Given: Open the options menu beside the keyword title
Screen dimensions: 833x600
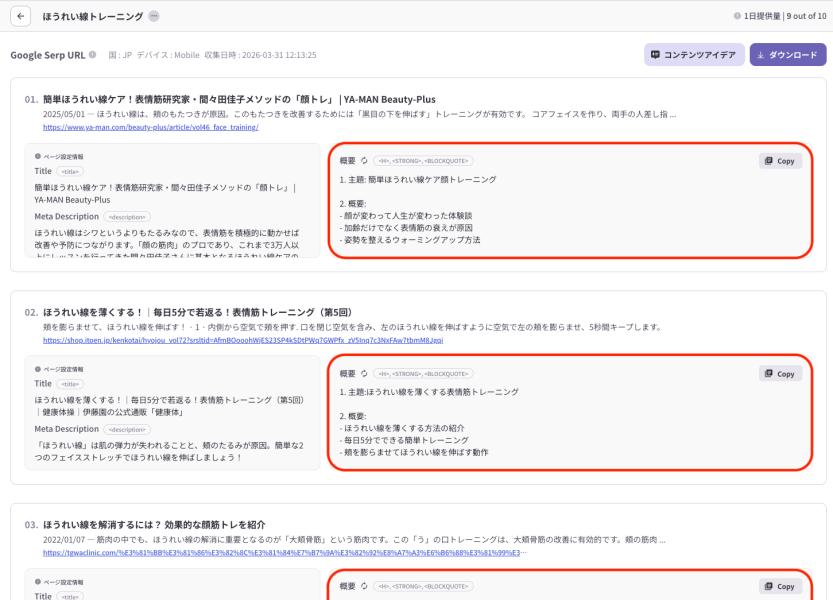Looking at the screenshot, I should click(153, 16).
